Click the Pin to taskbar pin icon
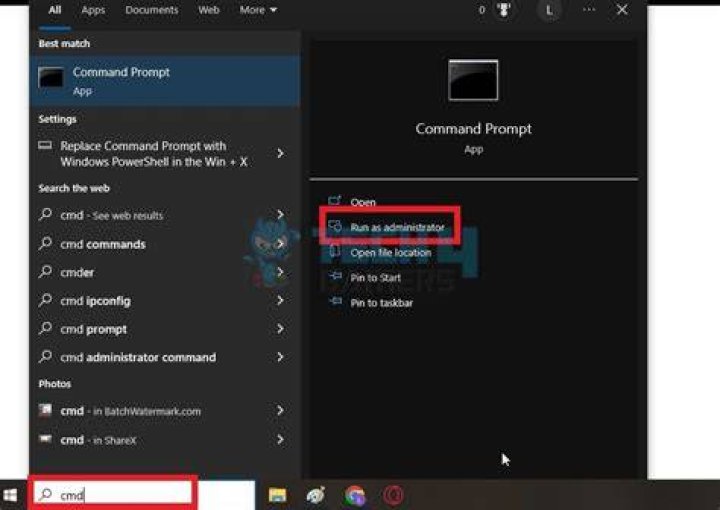 pyautogui.click(x=335, y=301)
